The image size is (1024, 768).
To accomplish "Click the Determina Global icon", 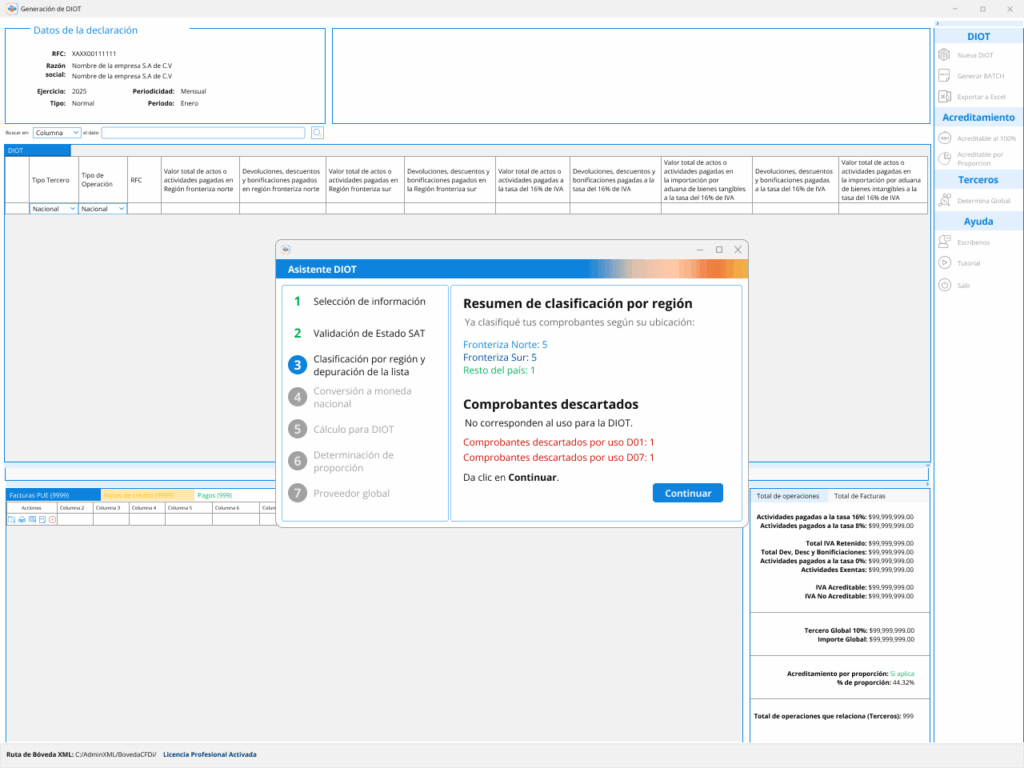I will coord(944,199).
